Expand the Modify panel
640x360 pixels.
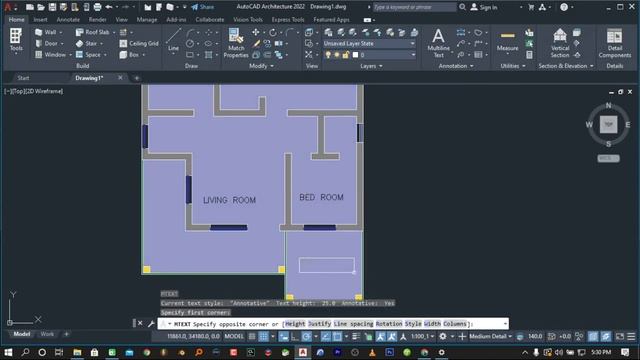pyautogui.click(x=261, y=66)
